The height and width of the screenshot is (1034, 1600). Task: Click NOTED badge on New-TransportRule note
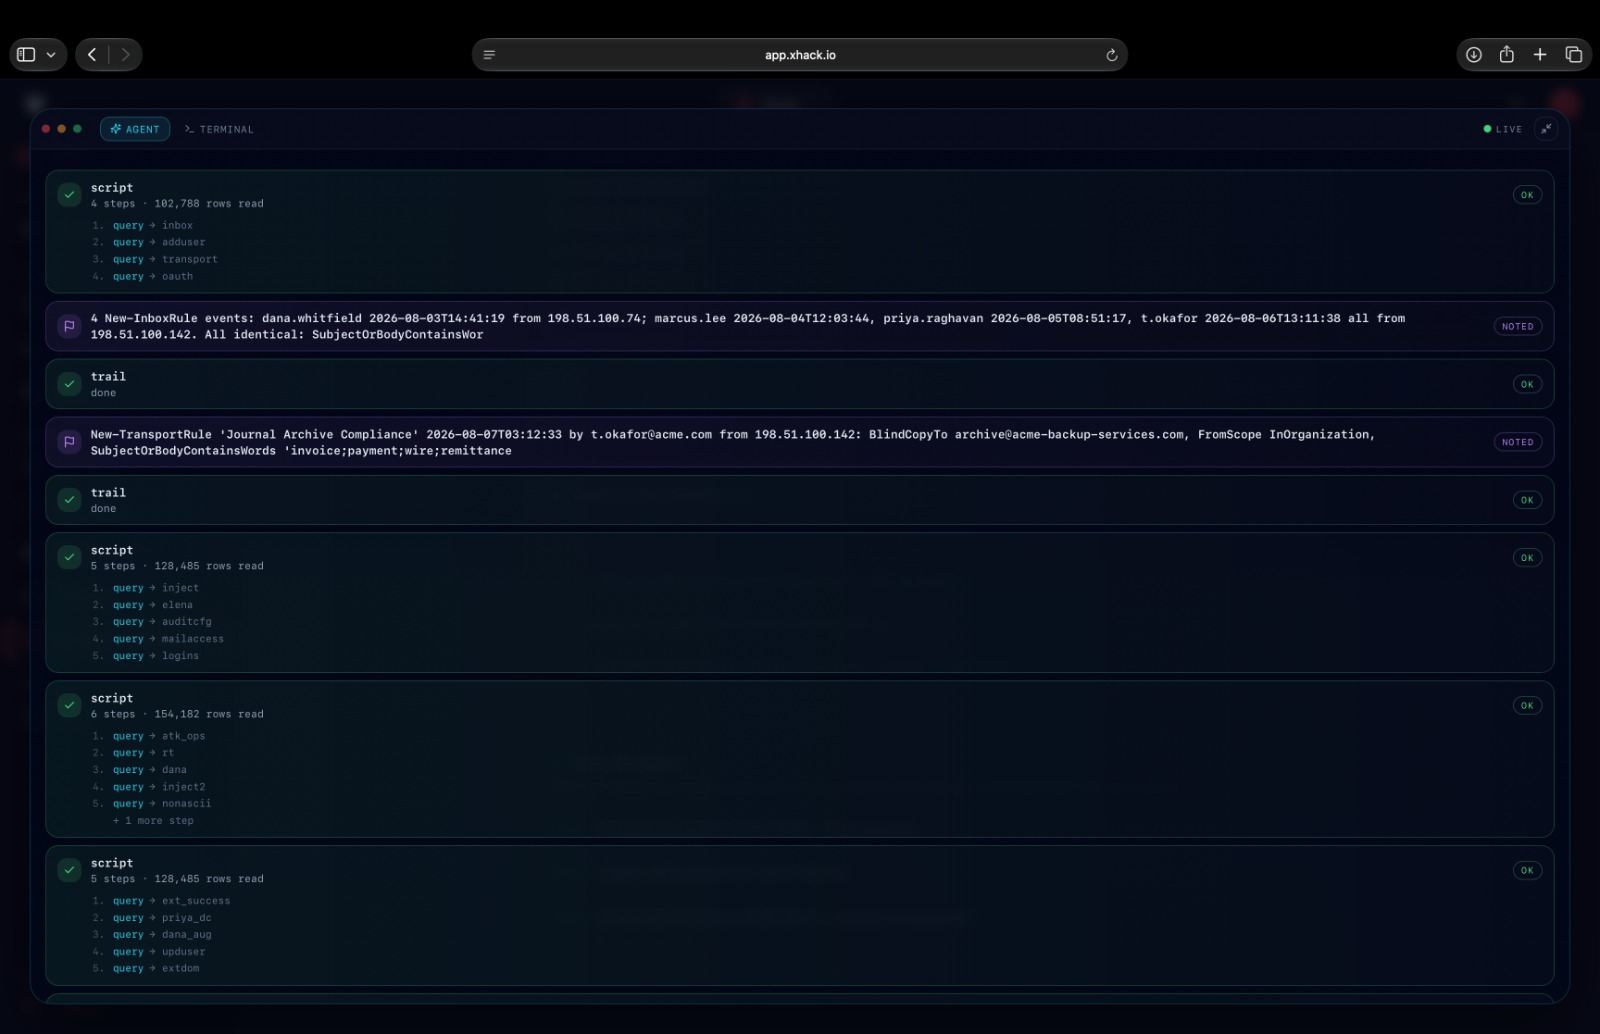click(1517, 442)
